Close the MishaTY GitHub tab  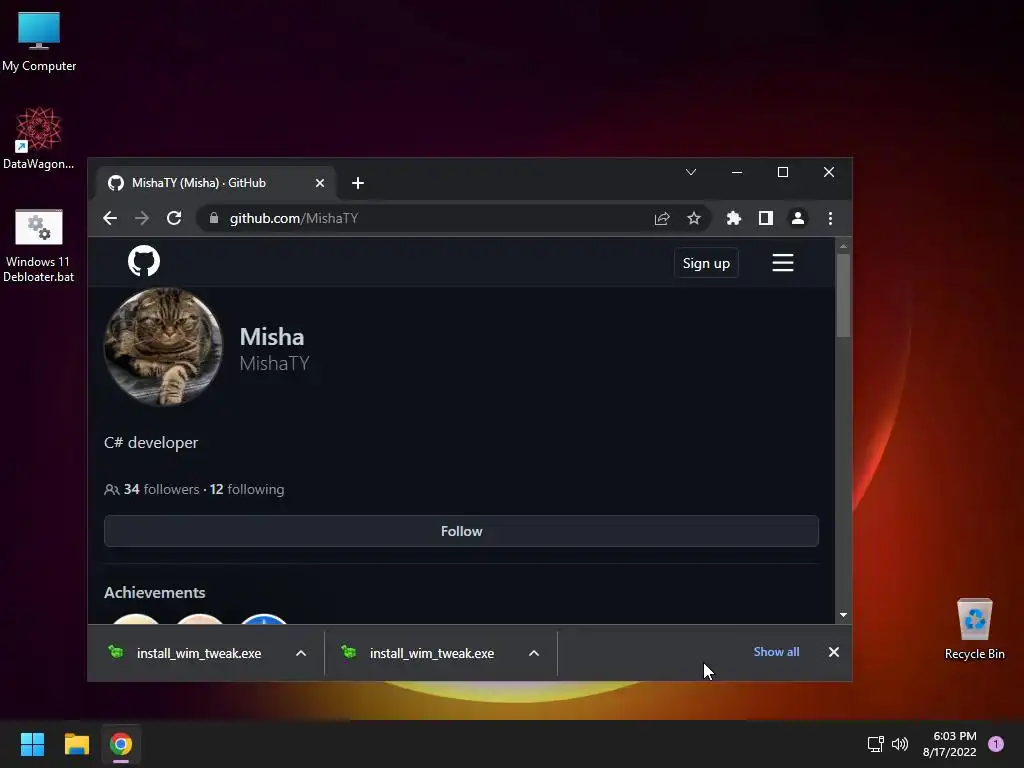coord(320,183)
